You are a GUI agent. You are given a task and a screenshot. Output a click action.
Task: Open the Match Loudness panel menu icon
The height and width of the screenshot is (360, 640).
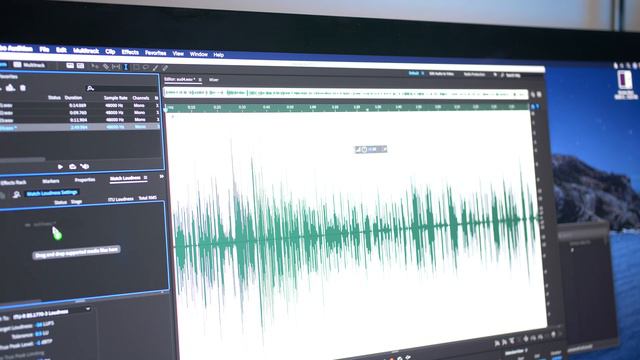tap(146, 178)
